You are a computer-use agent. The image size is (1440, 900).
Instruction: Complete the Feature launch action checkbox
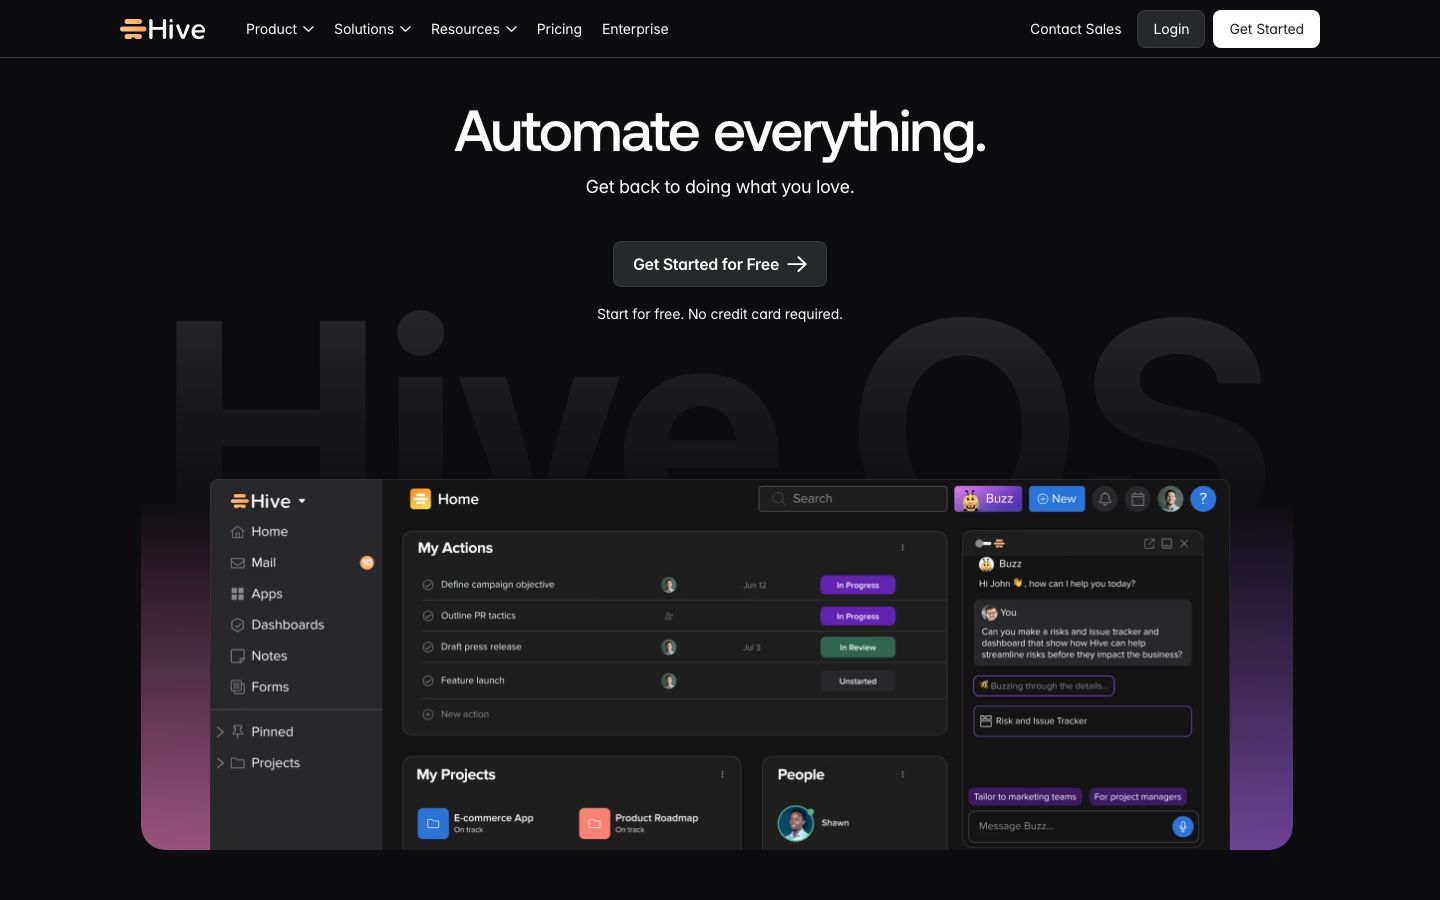[x=428, y=681]
